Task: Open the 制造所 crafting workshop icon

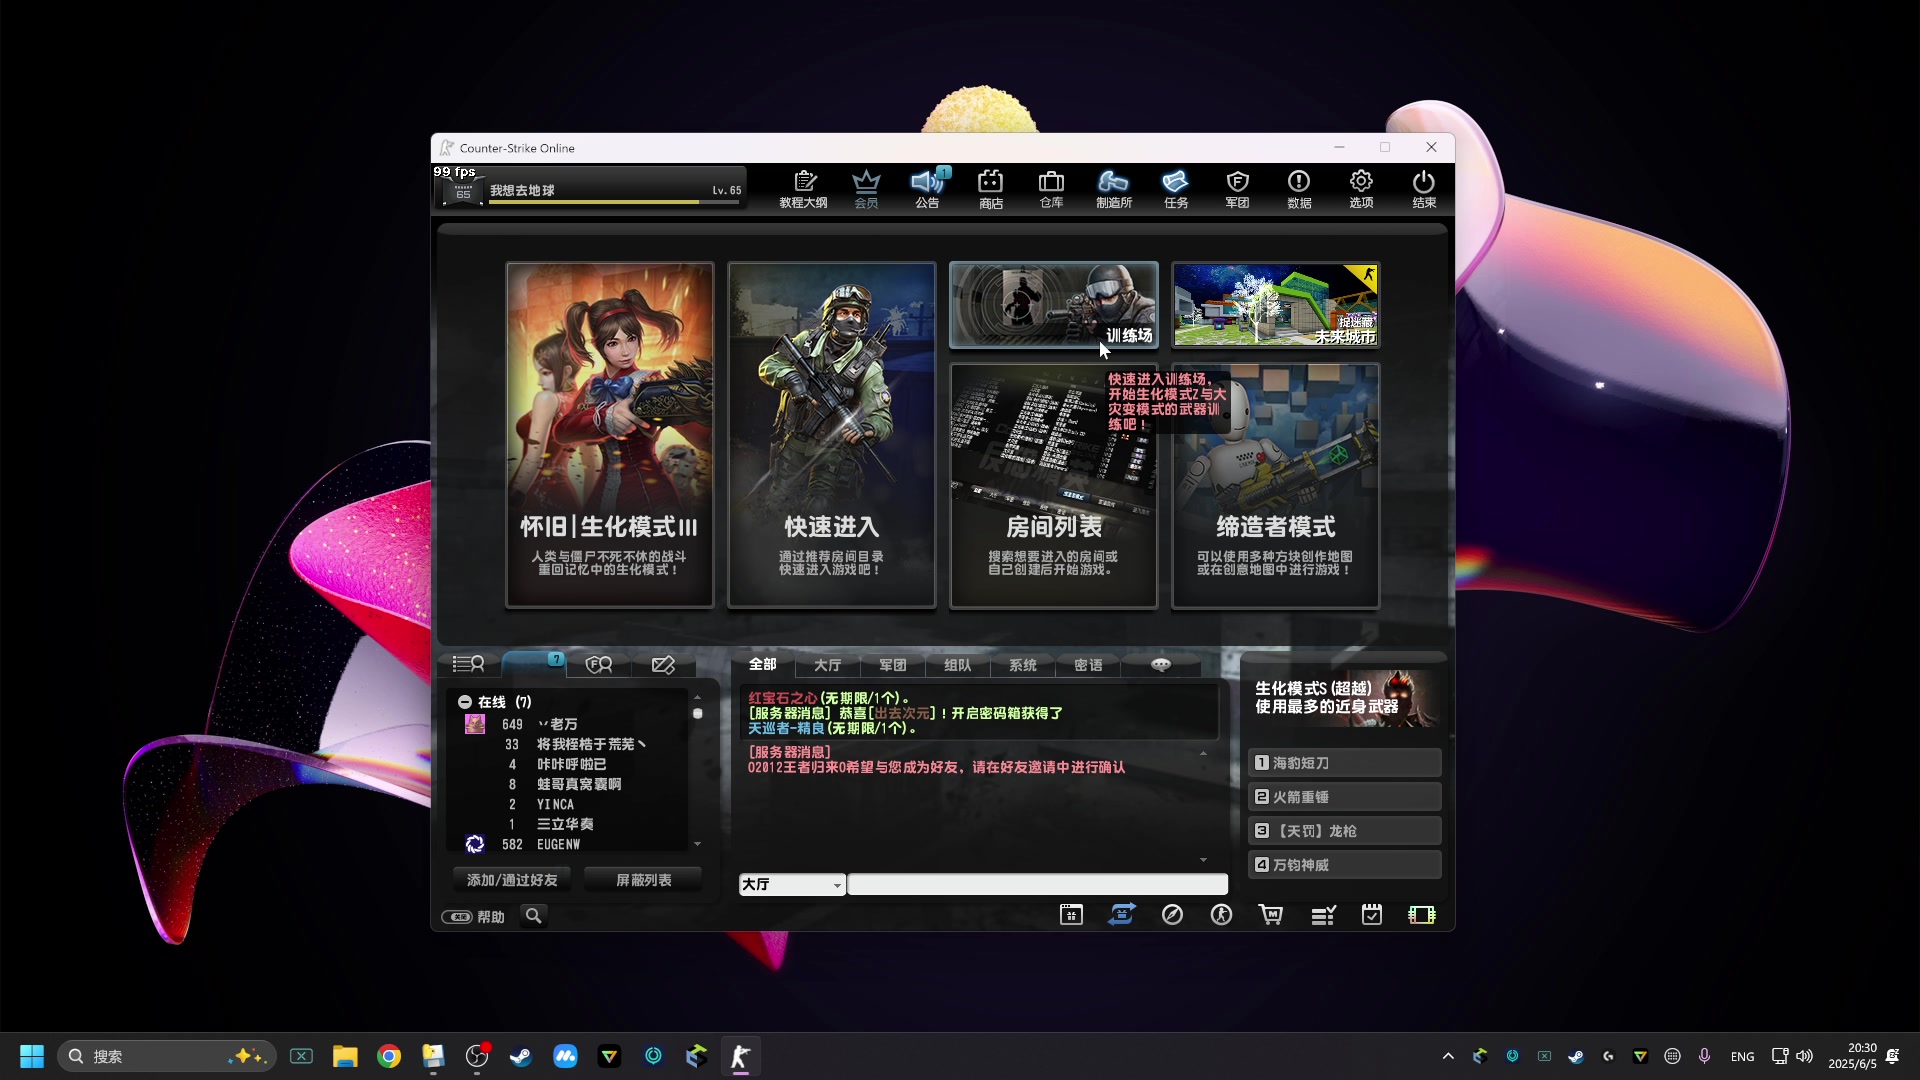Action: (1113, 188)
